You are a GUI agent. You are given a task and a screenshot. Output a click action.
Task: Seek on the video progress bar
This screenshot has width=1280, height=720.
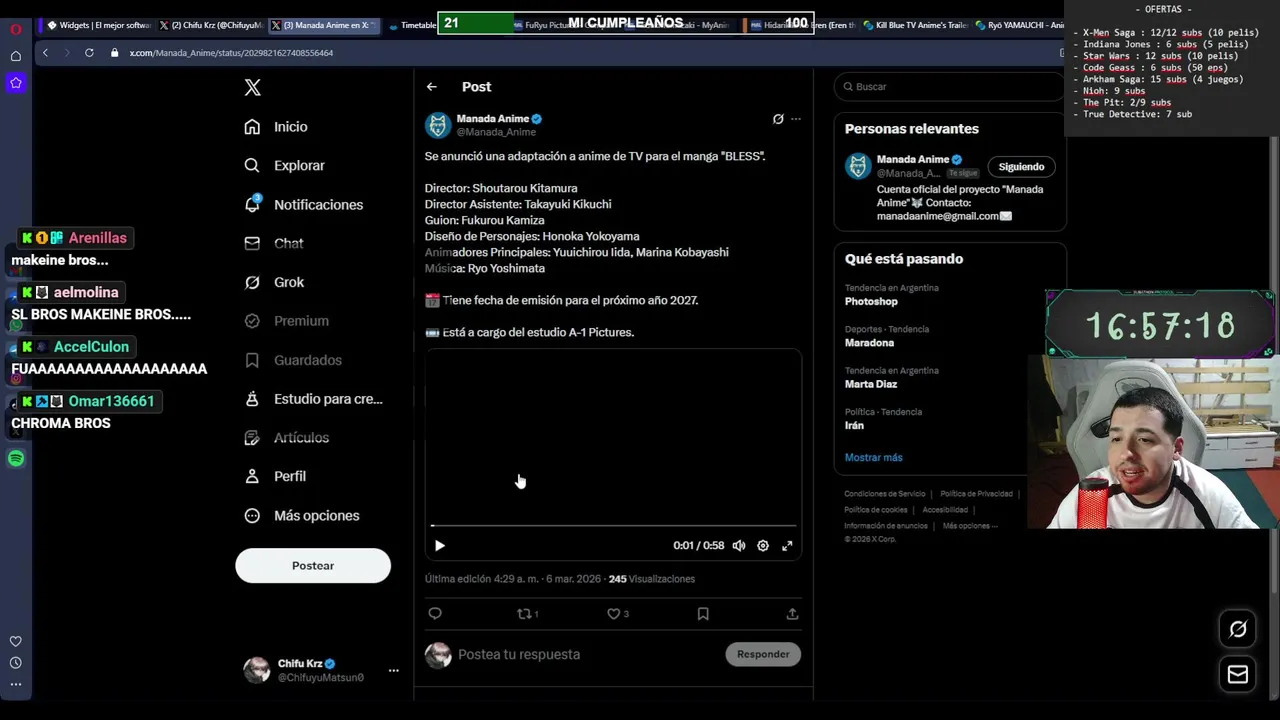(613, 525)
